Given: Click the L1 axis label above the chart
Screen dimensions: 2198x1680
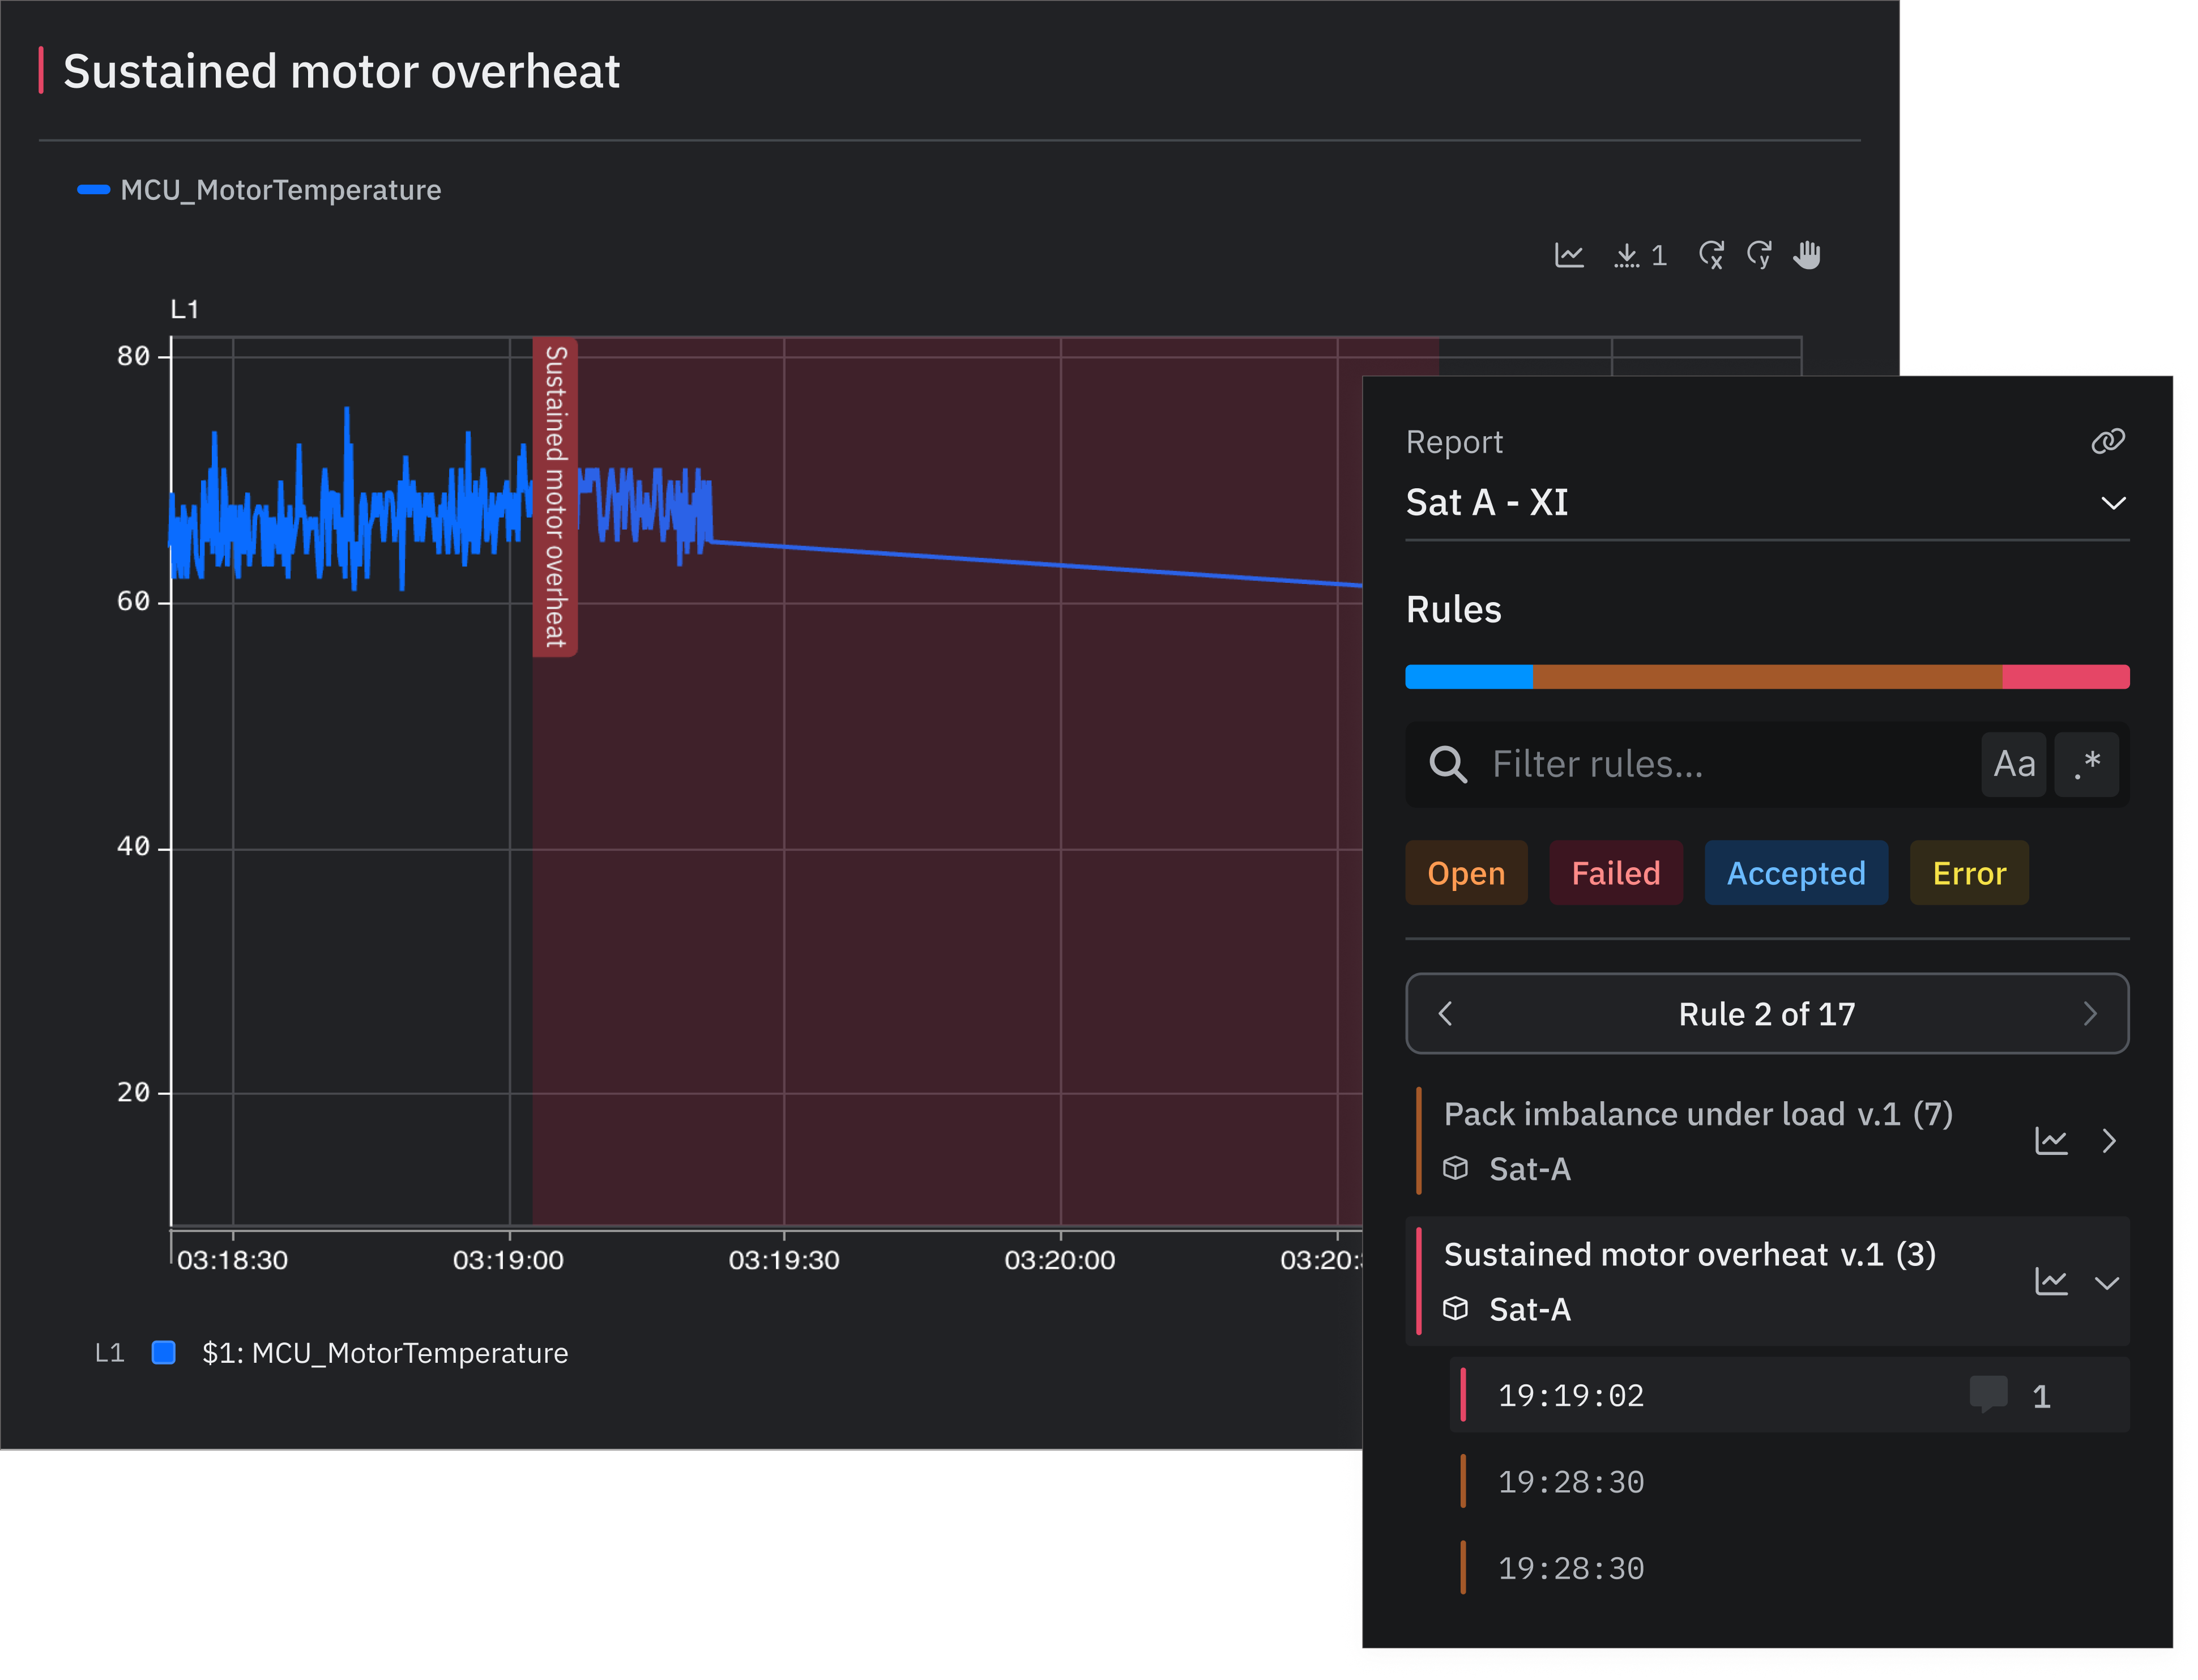Looking at the screenshot, I should (185, 310).
